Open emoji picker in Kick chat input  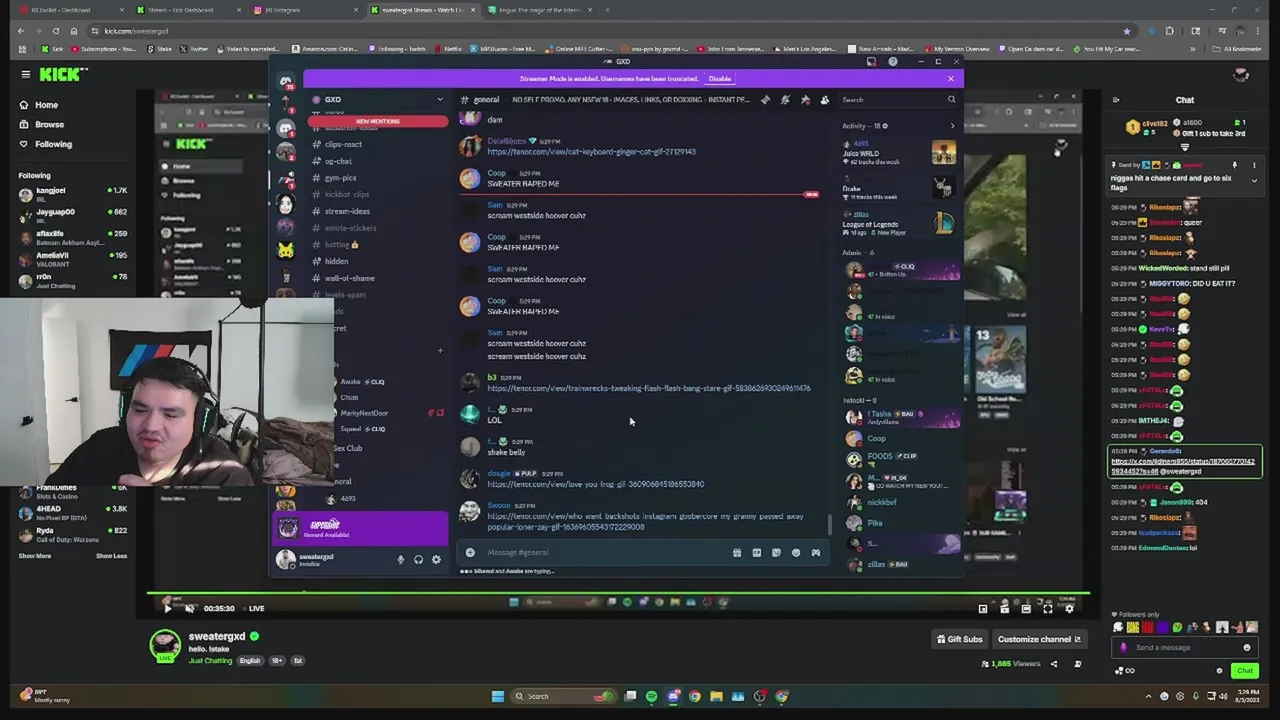[x=1247, y=648]
